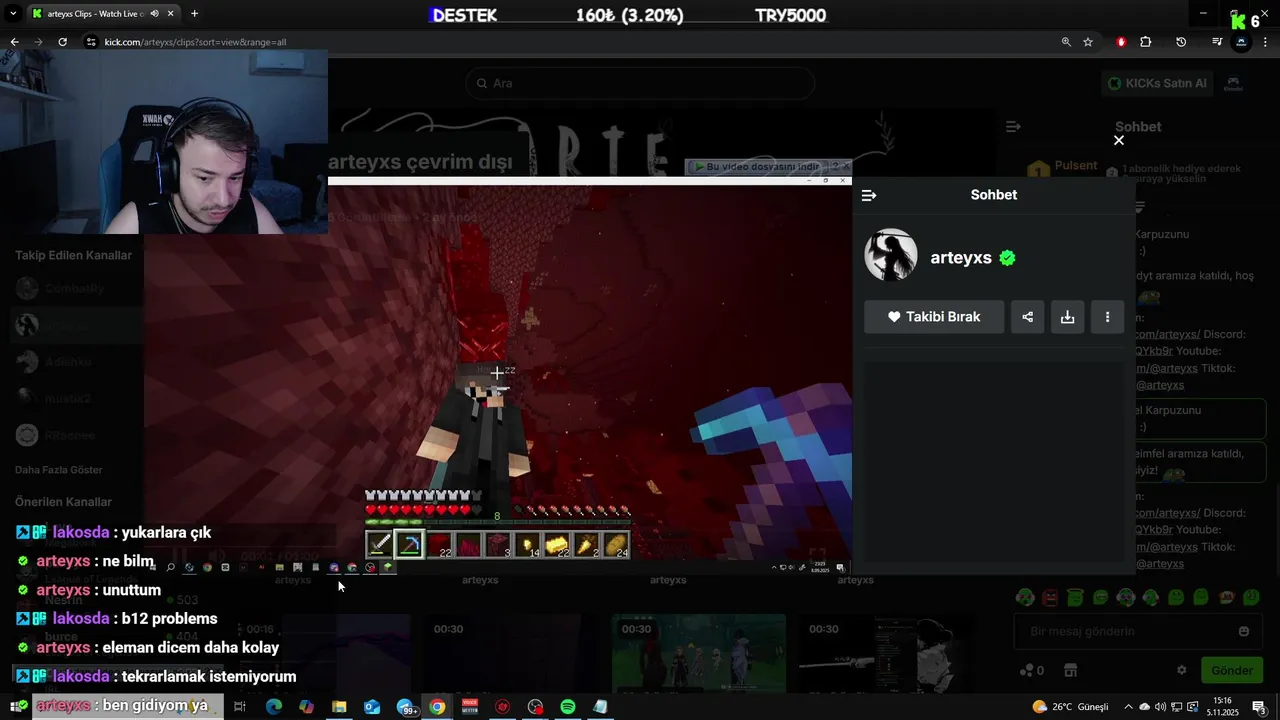The height and width of the screenshot is (720, 1280).
Task: Click the angry red emote in the quick emote row
Action: click(x=1050, y=597)
